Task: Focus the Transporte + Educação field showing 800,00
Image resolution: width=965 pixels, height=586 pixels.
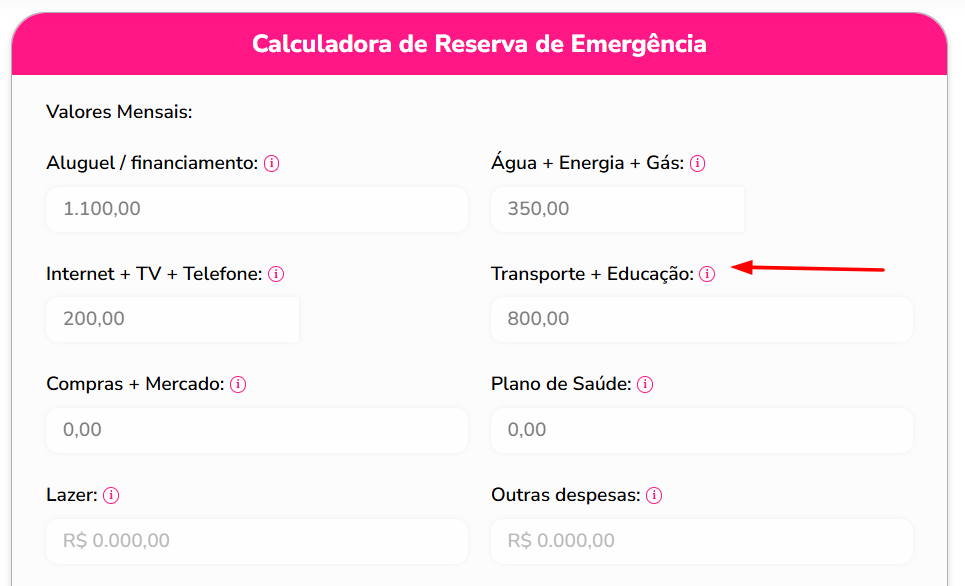Action: [x=702, y=319]
